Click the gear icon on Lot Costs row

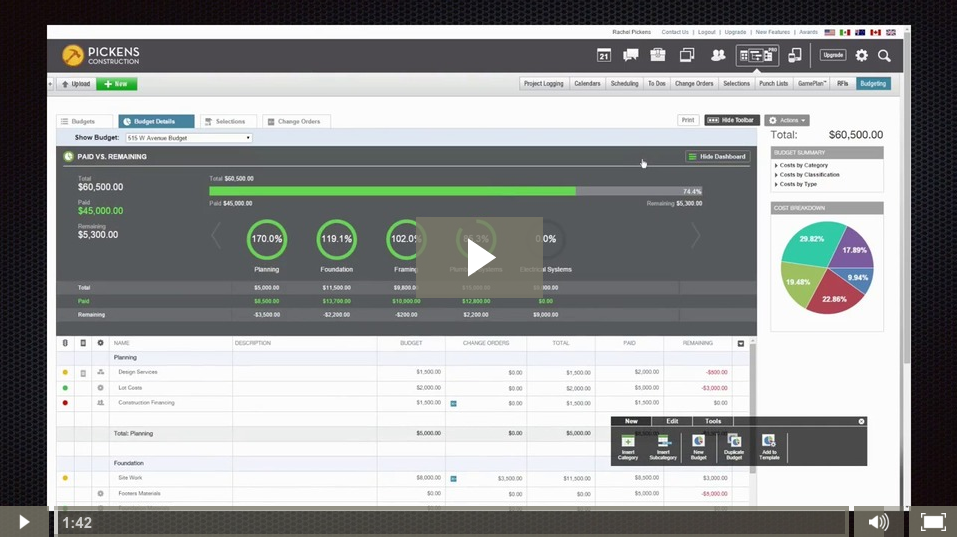pyautogui.click(x=100, y=387)
